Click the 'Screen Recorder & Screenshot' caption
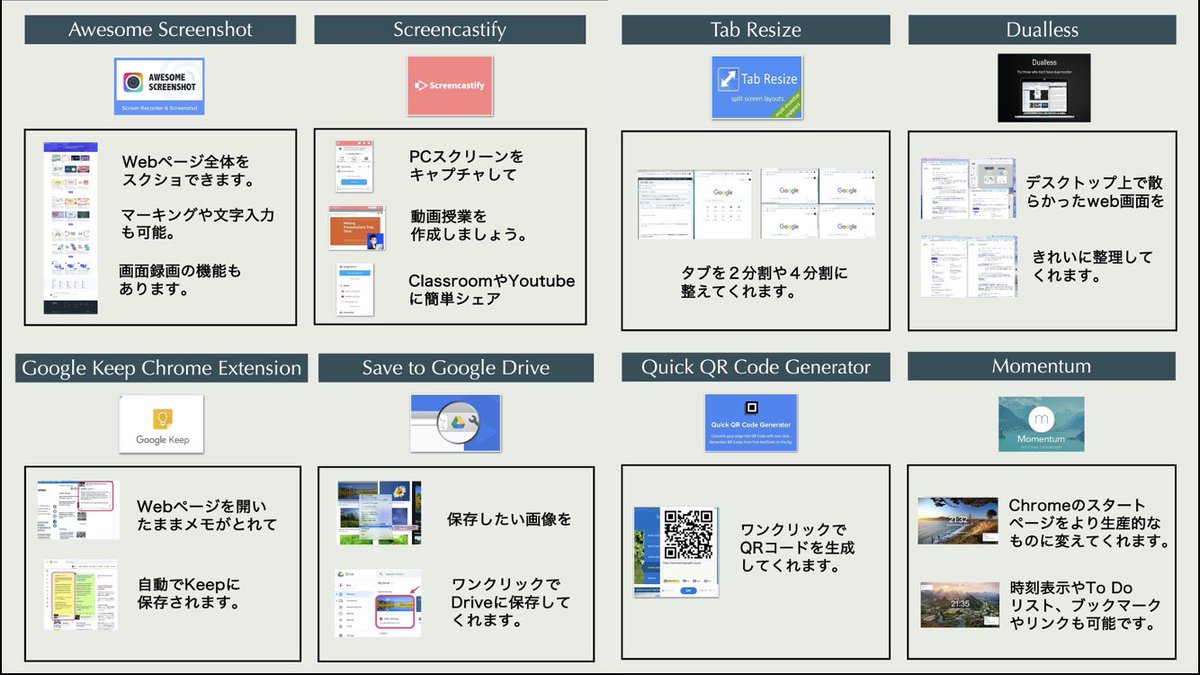The width and height of the screenshot is (1200, 675). coord(161,110)
